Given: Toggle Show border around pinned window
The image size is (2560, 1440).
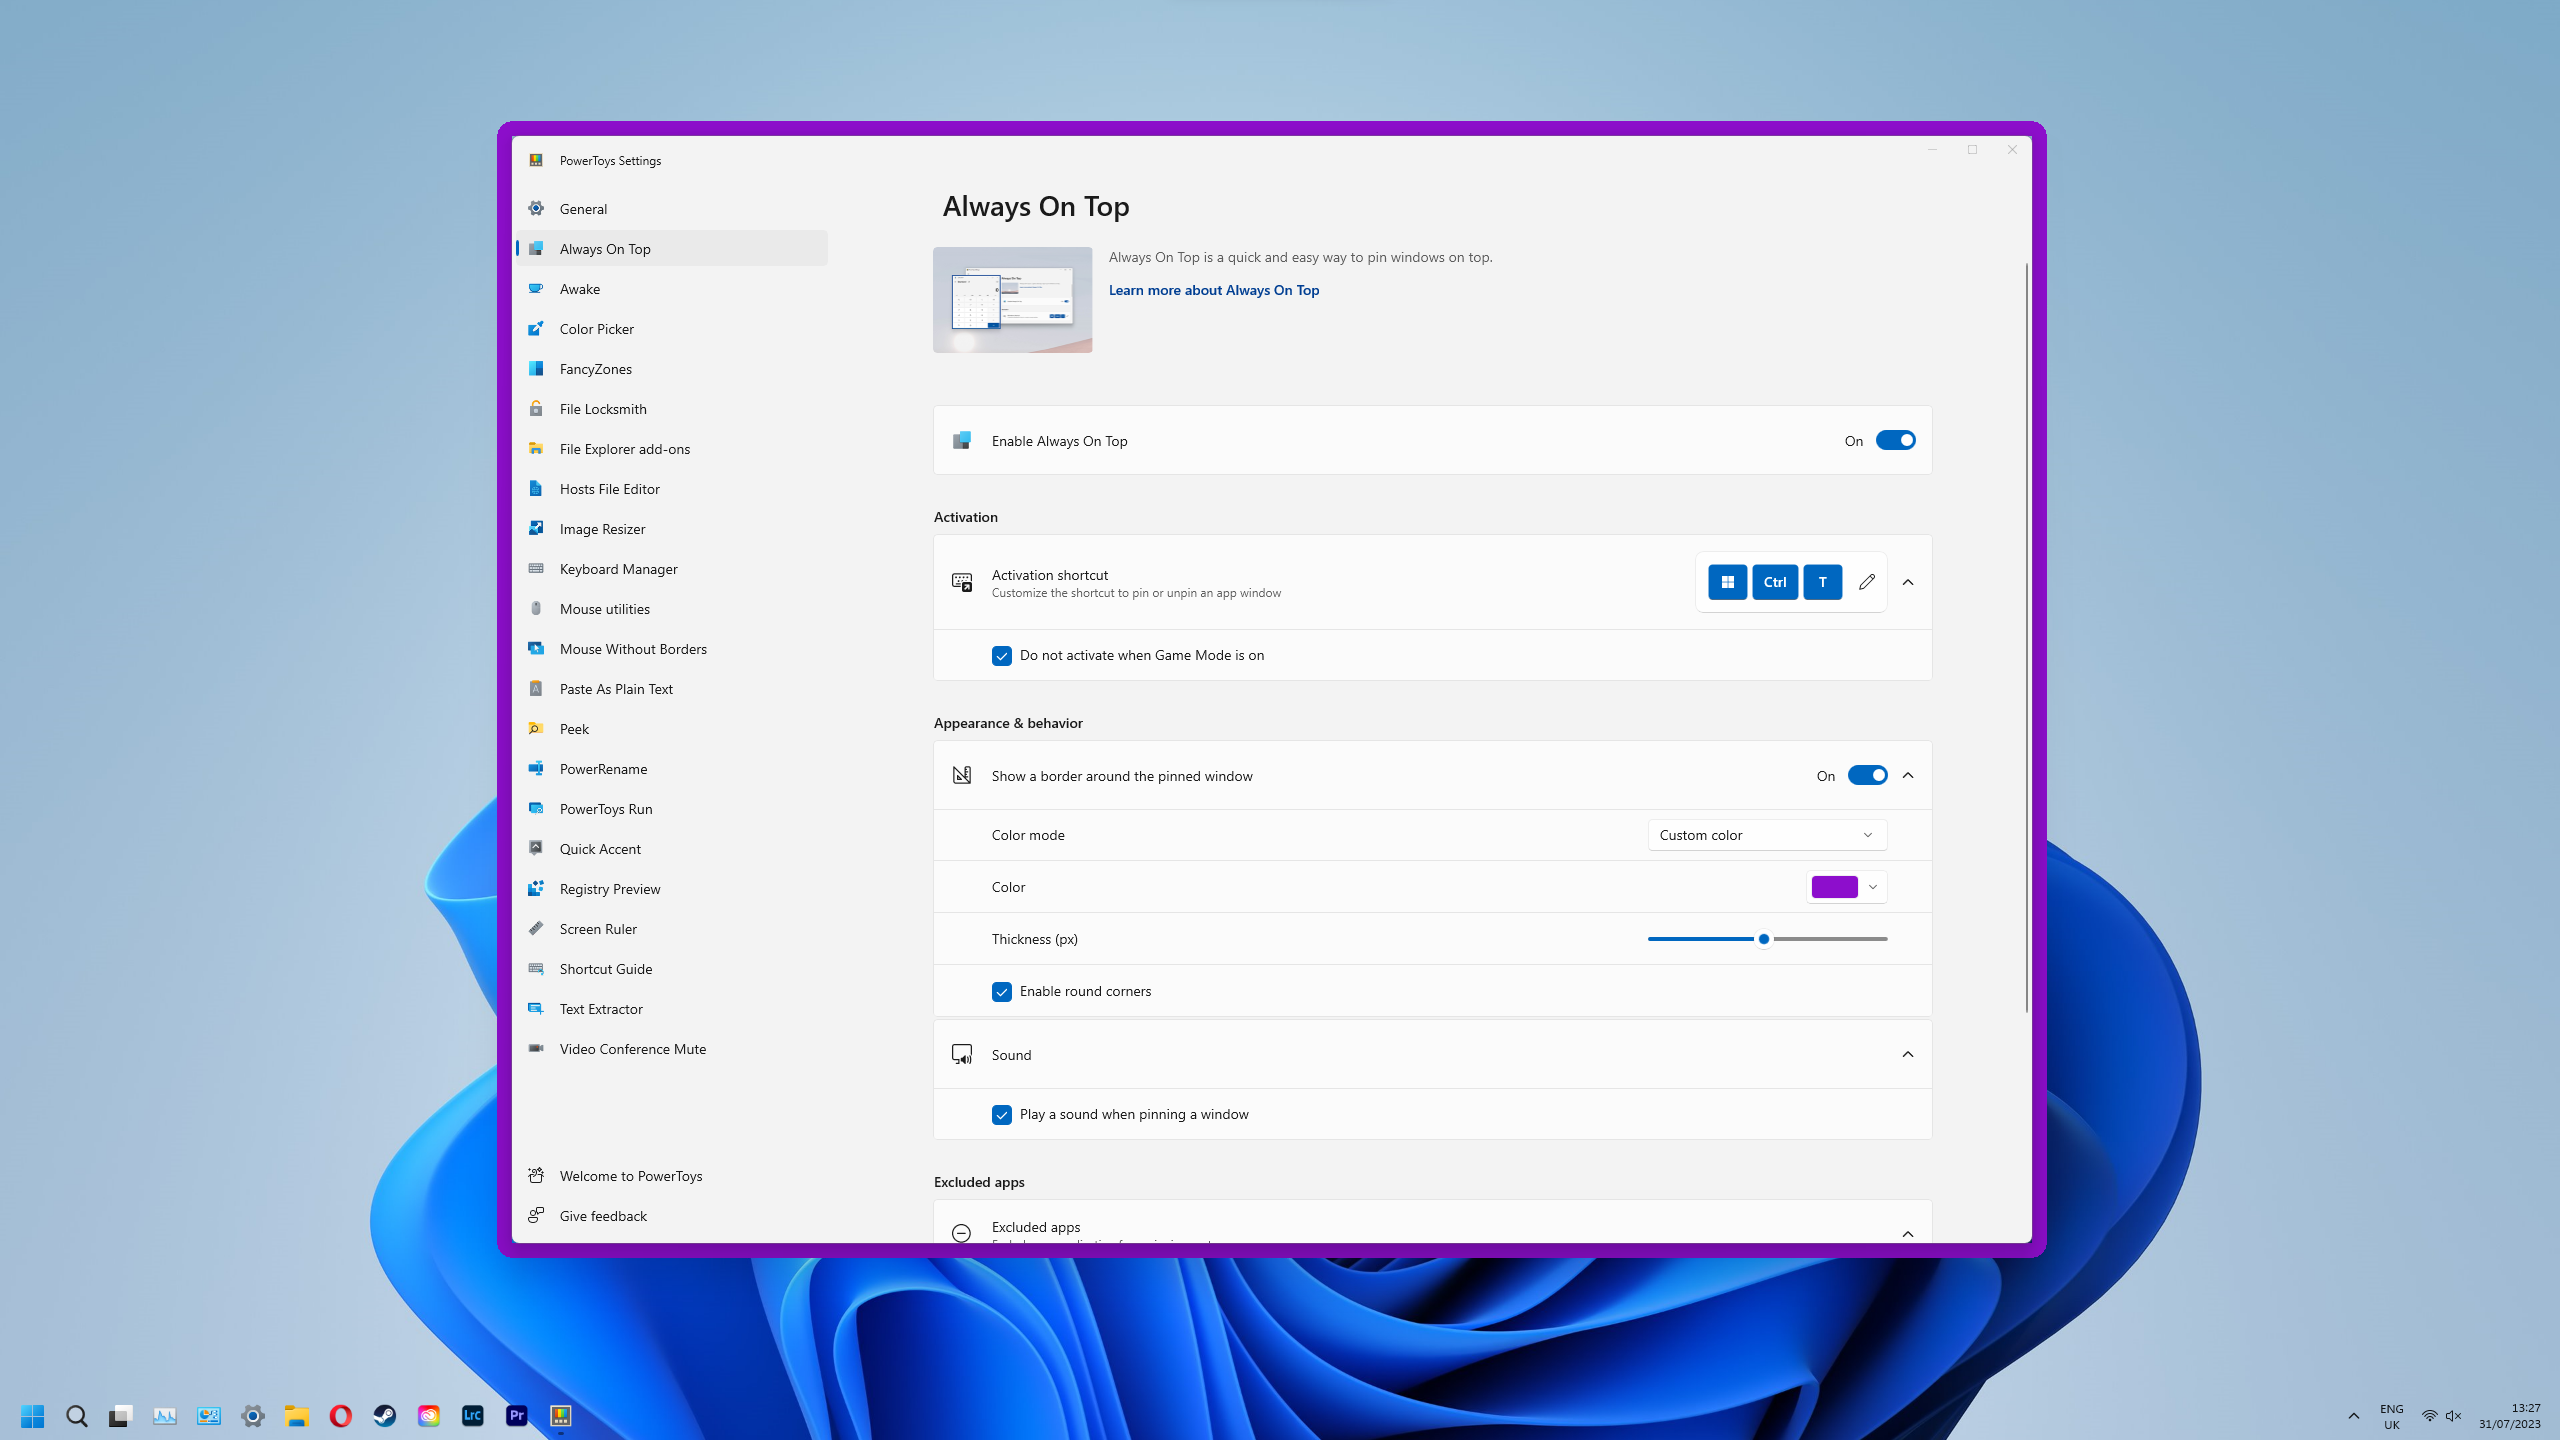Looking at the screenshot, I should [1867, 775].
